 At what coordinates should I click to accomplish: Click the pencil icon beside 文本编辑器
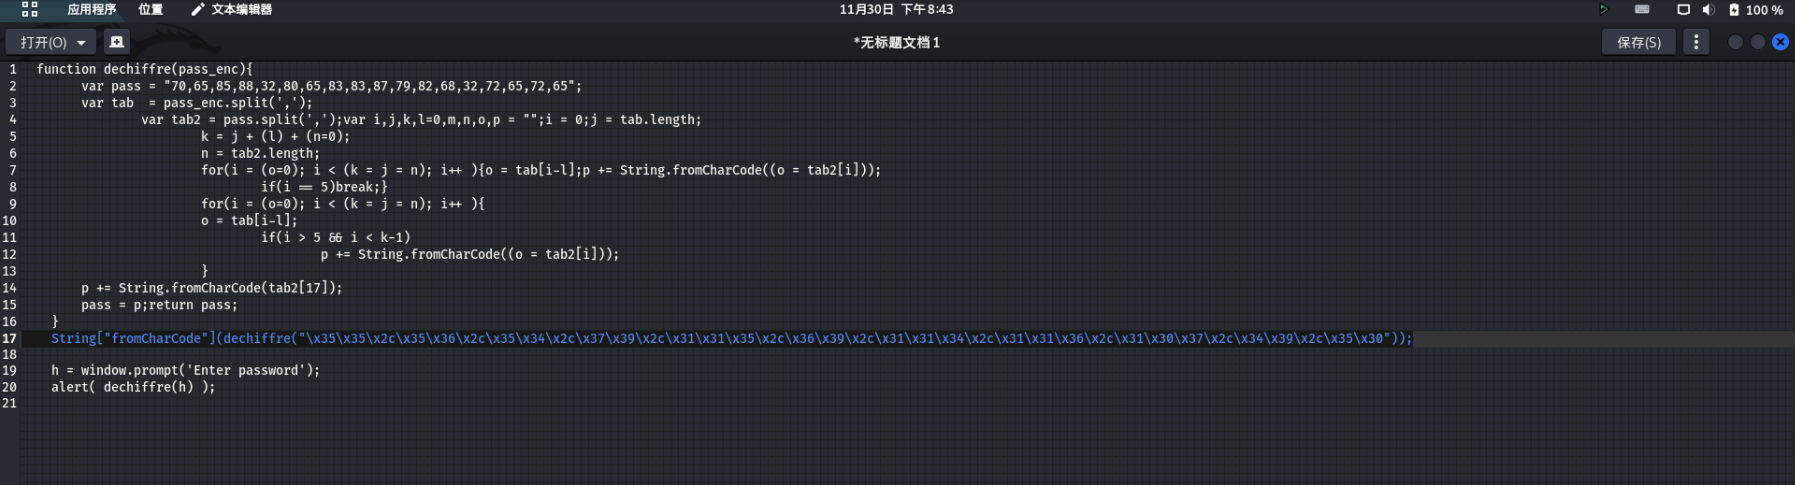pos(198,9)
